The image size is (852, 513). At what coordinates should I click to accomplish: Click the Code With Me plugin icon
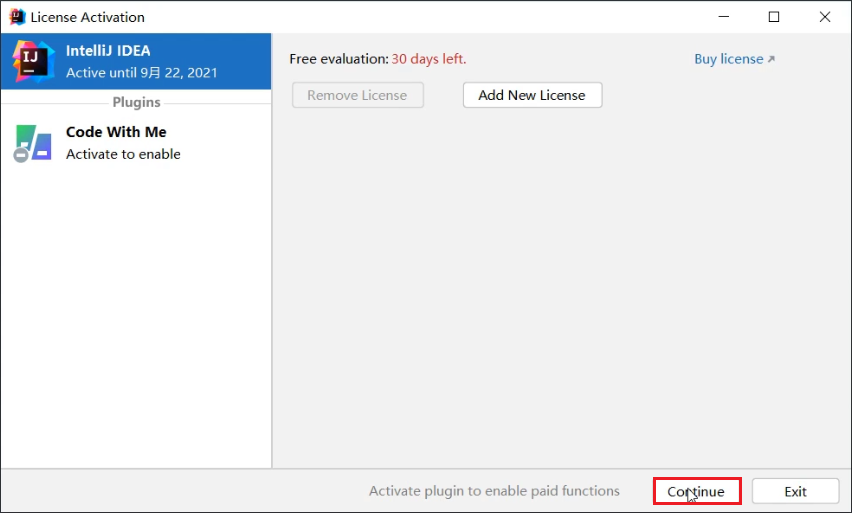coord(33,143)
